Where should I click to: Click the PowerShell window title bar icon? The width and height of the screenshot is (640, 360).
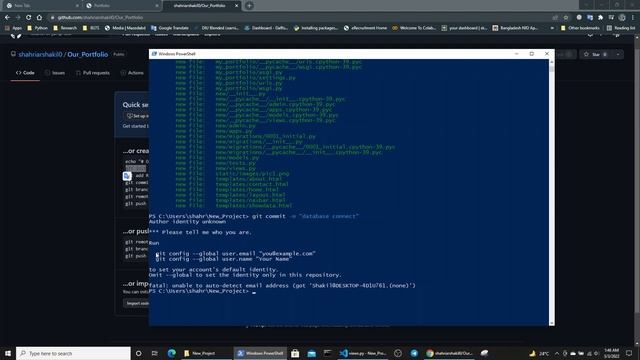[x=154, y=54]
